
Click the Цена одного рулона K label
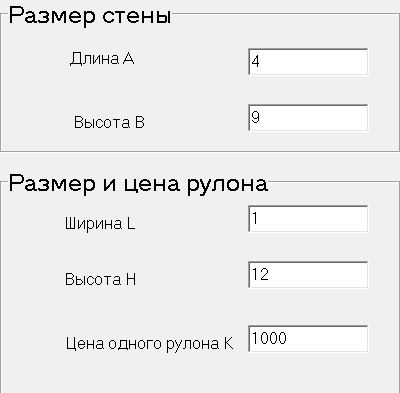pyautogui.click(x=149, y=343)
